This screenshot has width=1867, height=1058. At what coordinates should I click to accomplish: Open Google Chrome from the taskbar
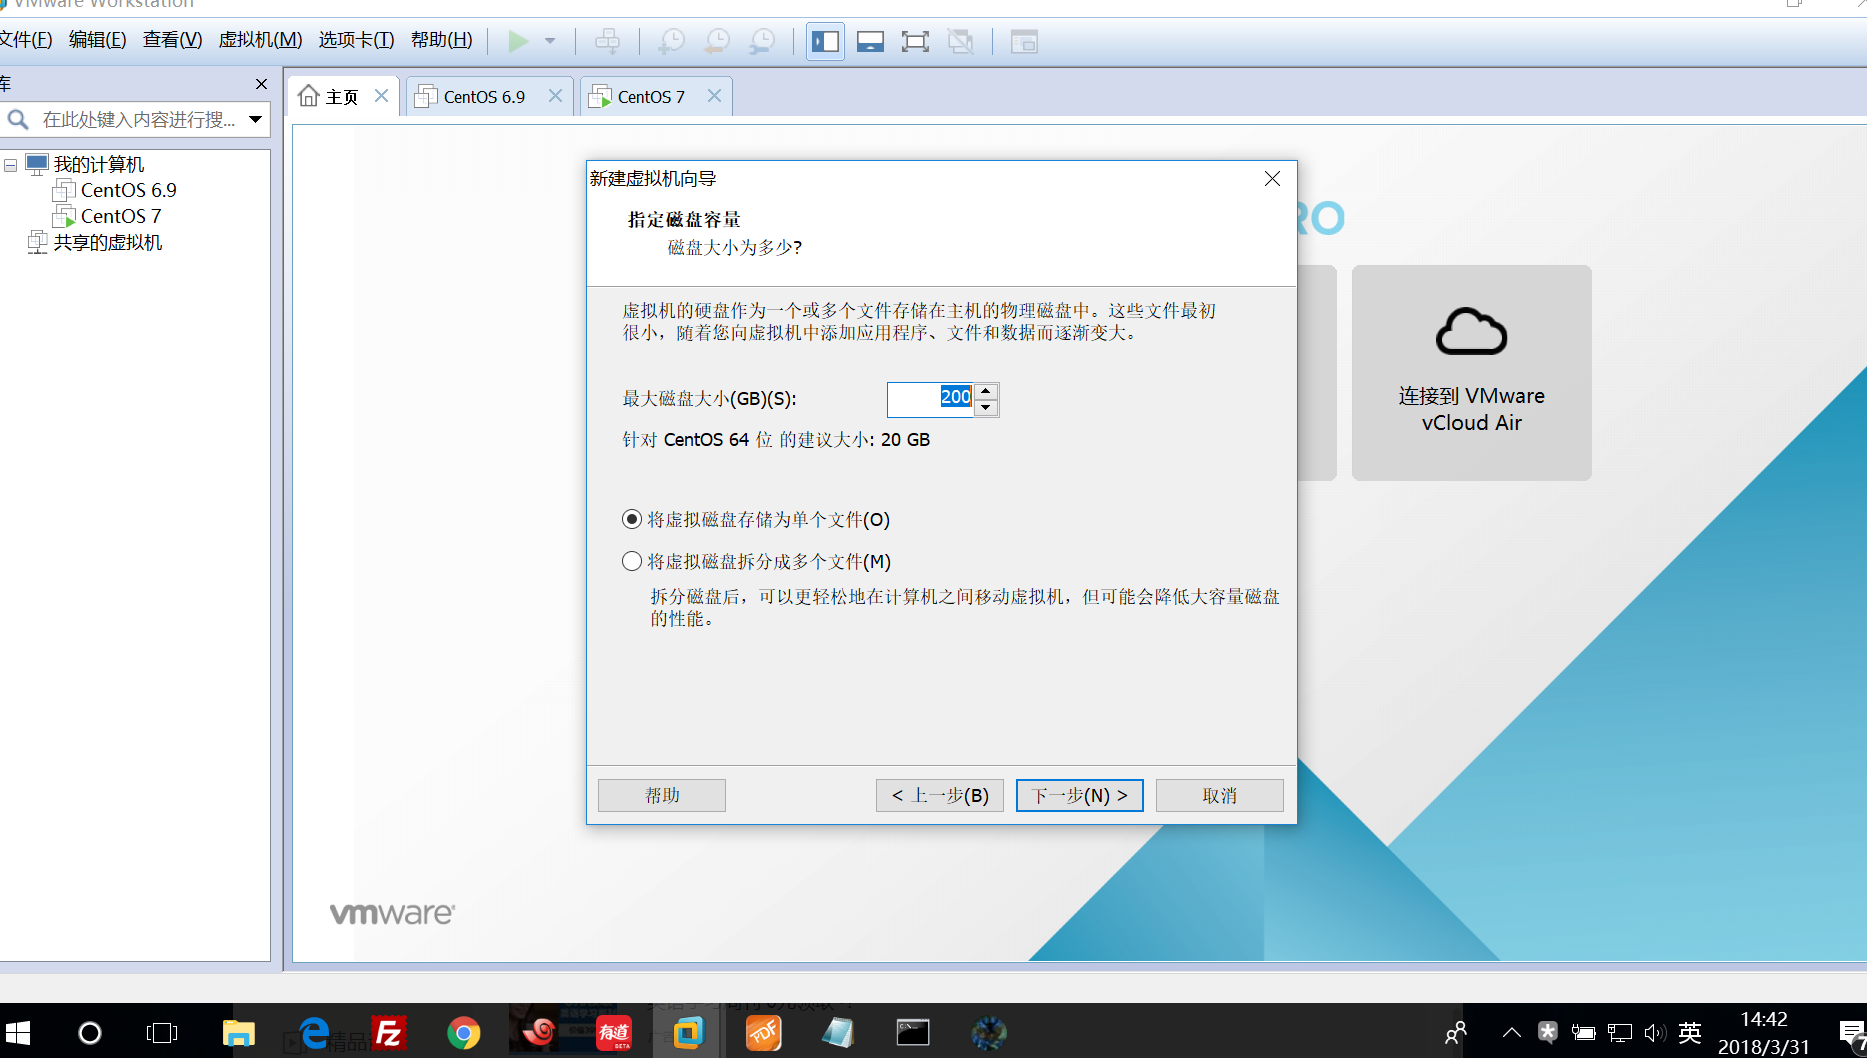click(x=463, y=1033)
